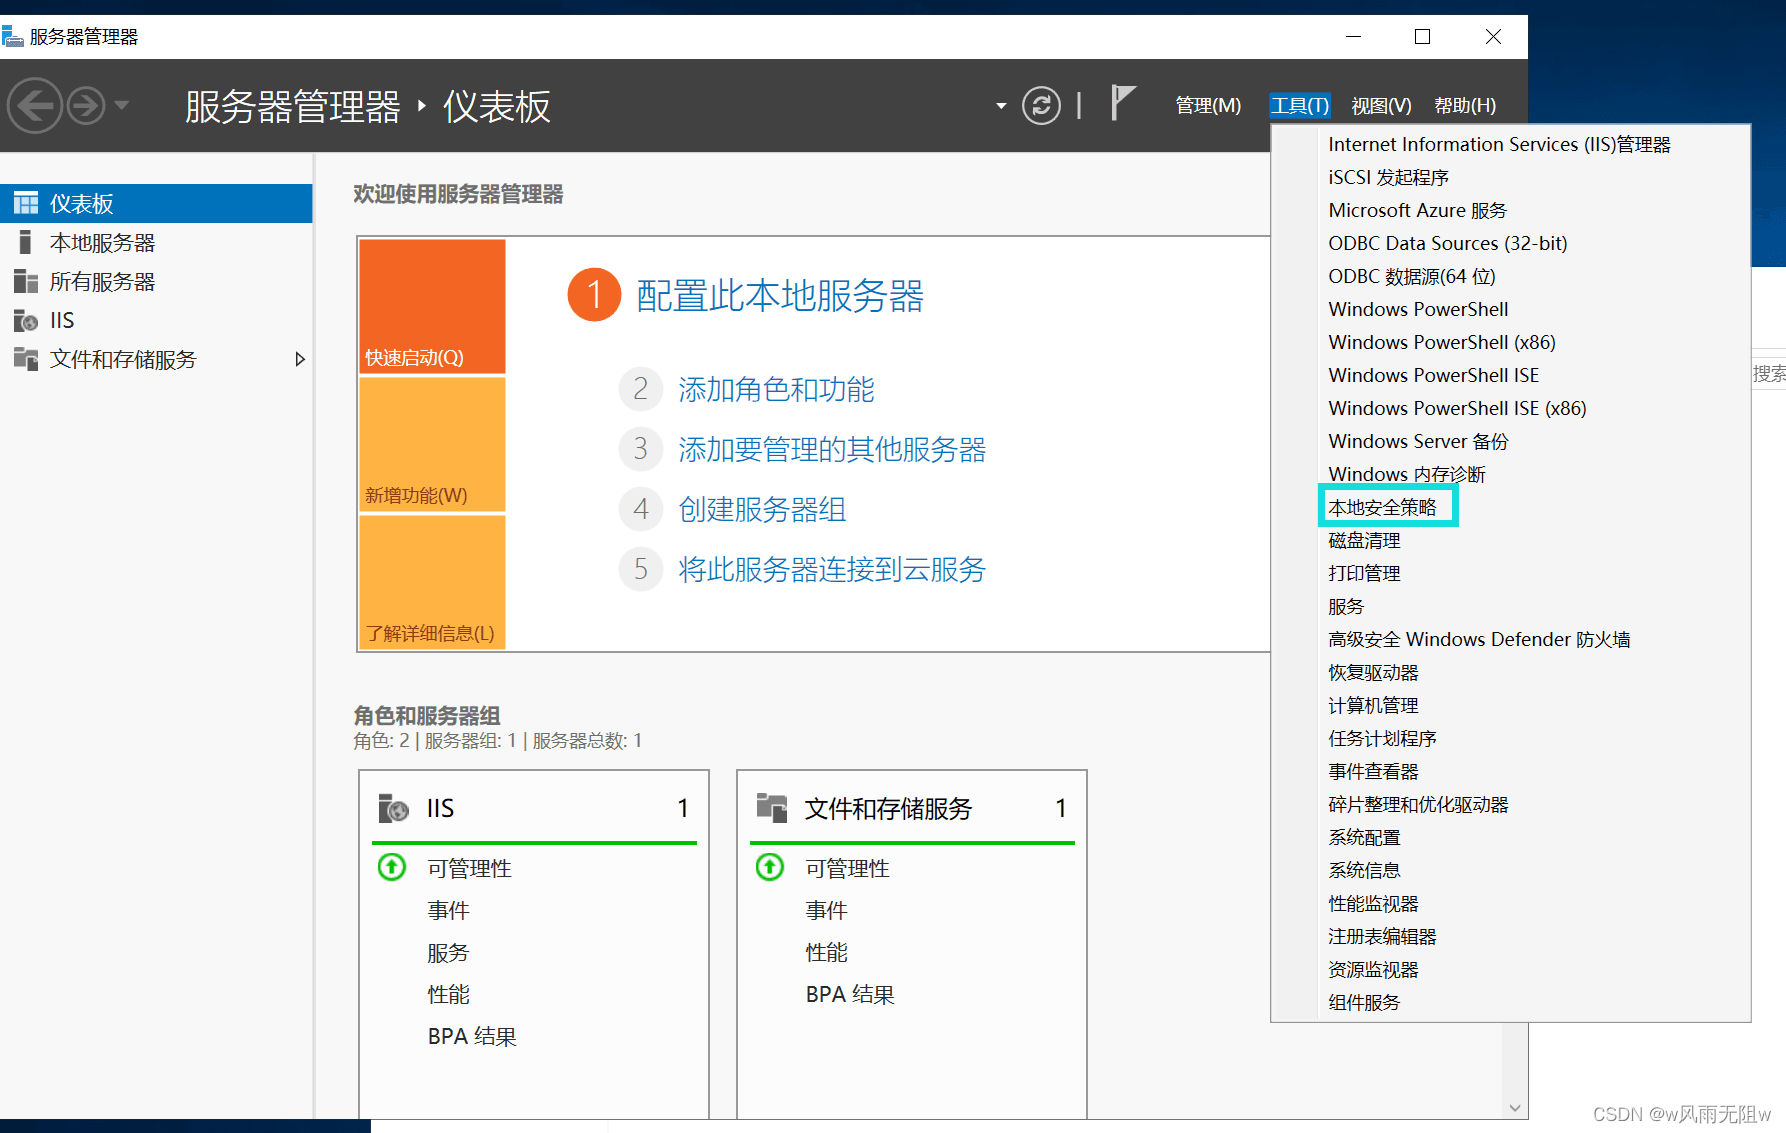Click the back navigation arrow icon
The width and height of the screenshot is (1786, 1133).
coord(35,106)
